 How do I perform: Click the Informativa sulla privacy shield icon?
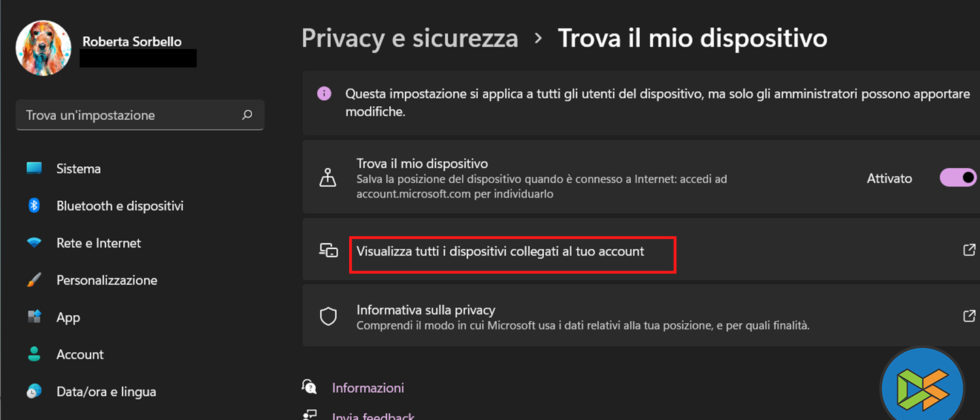[327, 317]
